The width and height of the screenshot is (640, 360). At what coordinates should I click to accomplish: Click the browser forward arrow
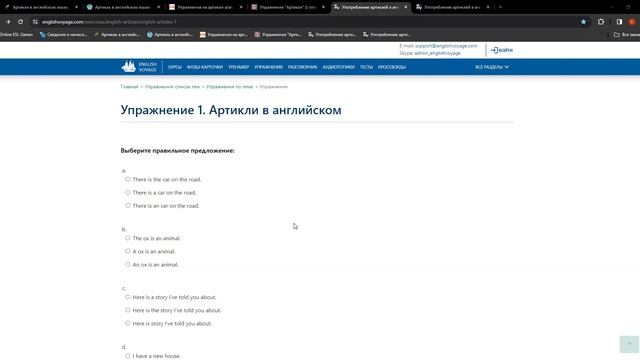pos(7,22)
